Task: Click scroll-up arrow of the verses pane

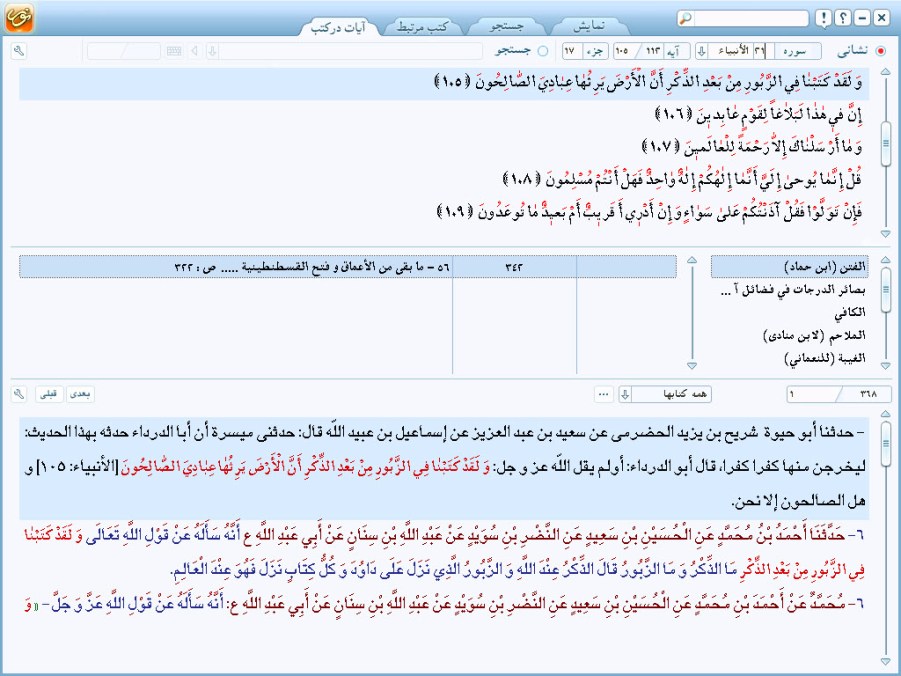Action: click(x=885, y=72)
